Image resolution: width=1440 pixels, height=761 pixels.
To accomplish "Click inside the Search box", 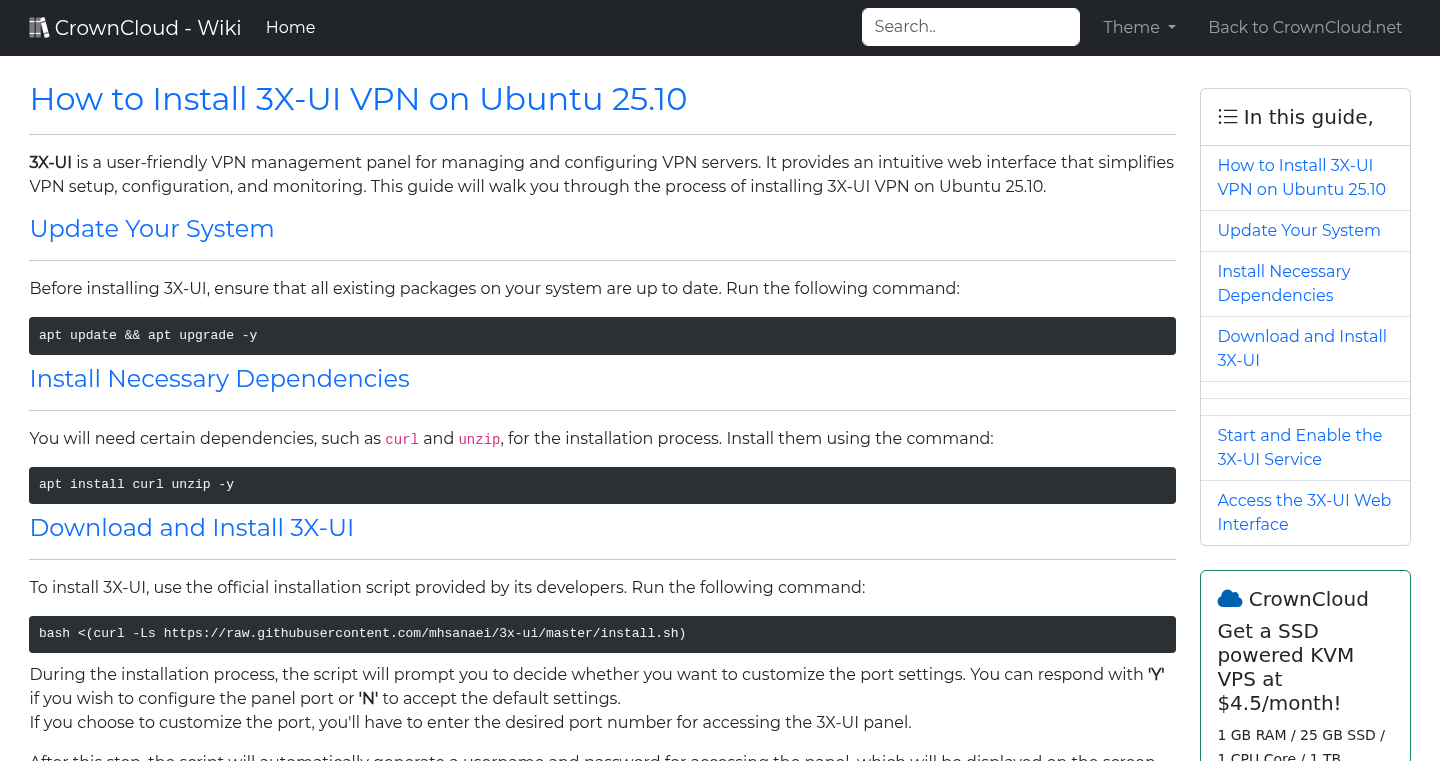I will [970, 26].
